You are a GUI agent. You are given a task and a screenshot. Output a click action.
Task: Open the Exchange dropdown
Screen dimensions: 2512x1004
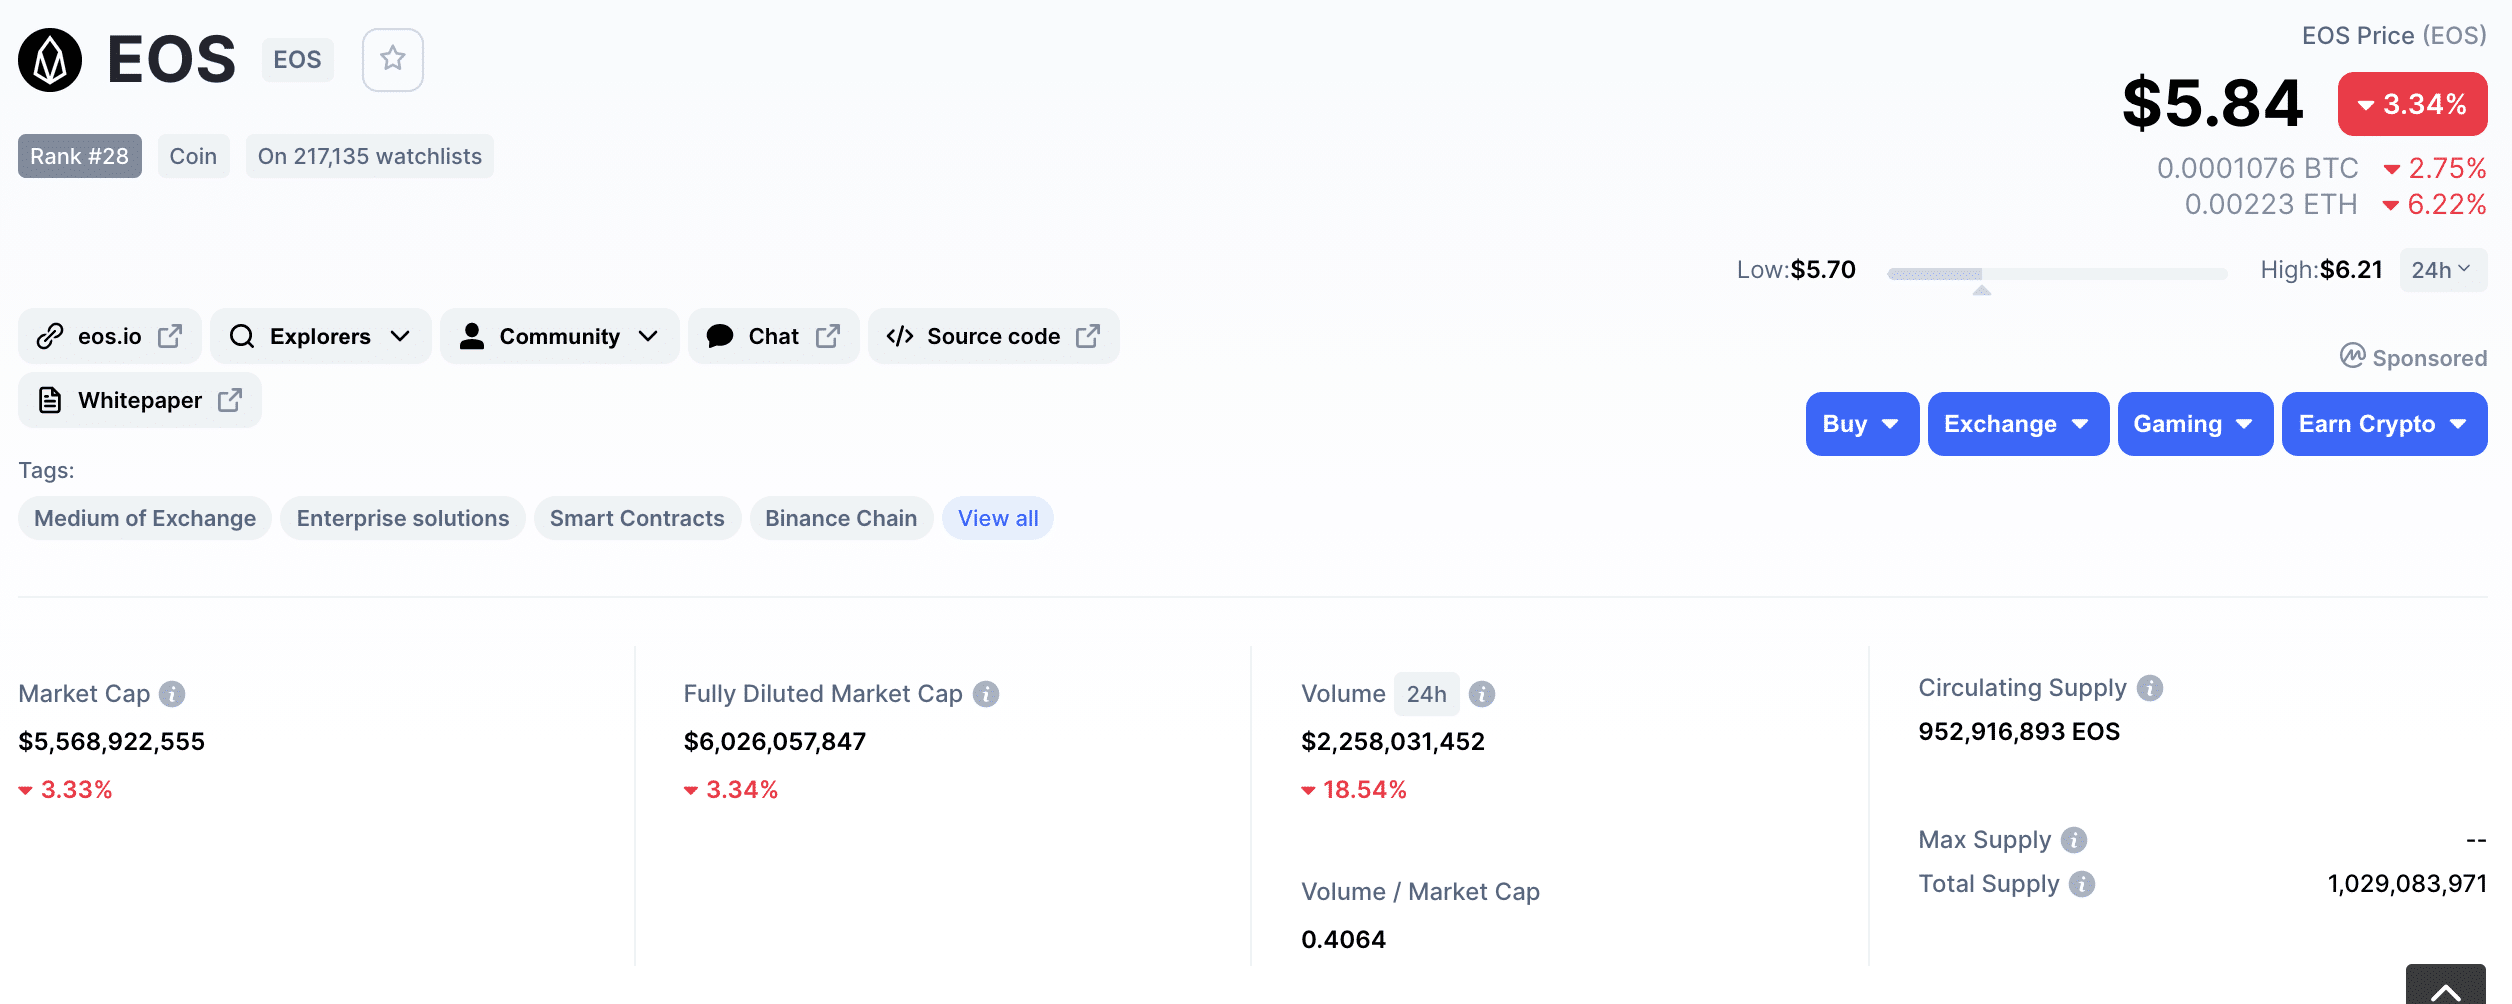pos(2018,424)
